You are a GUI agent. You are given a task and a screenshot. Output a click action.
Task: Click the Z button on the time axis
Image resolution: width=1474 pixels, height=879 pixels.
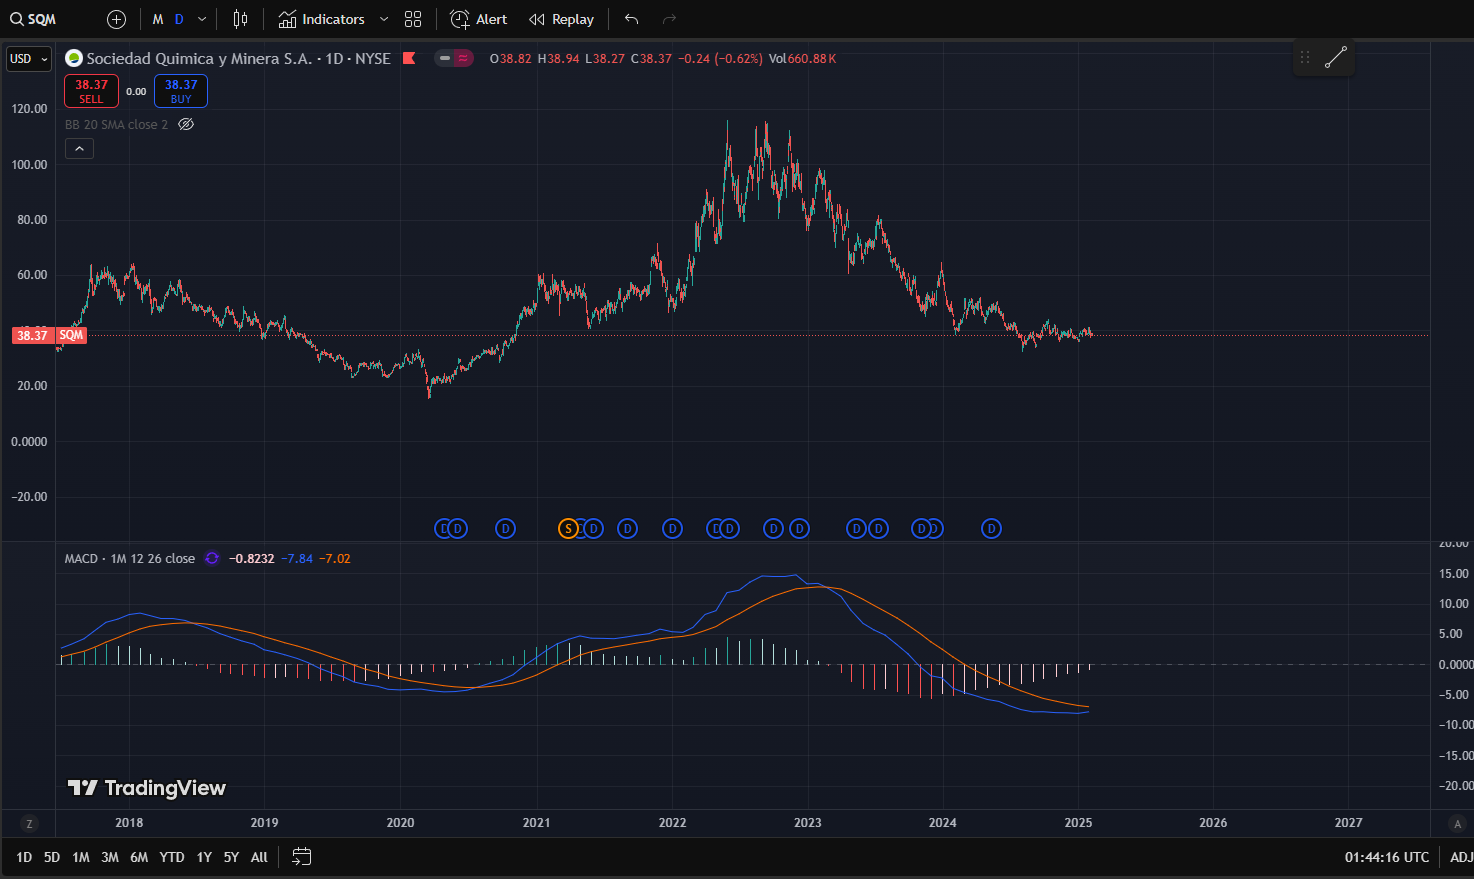tap(29, 824)
